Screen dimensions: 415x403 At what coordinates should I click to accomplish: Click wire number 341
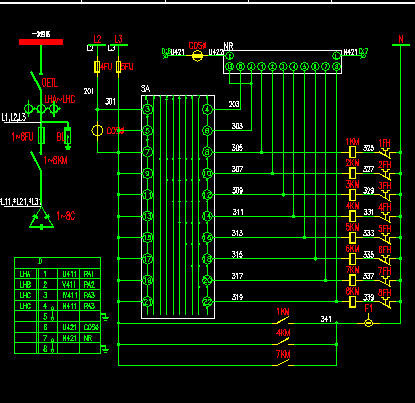coord(326,319)
